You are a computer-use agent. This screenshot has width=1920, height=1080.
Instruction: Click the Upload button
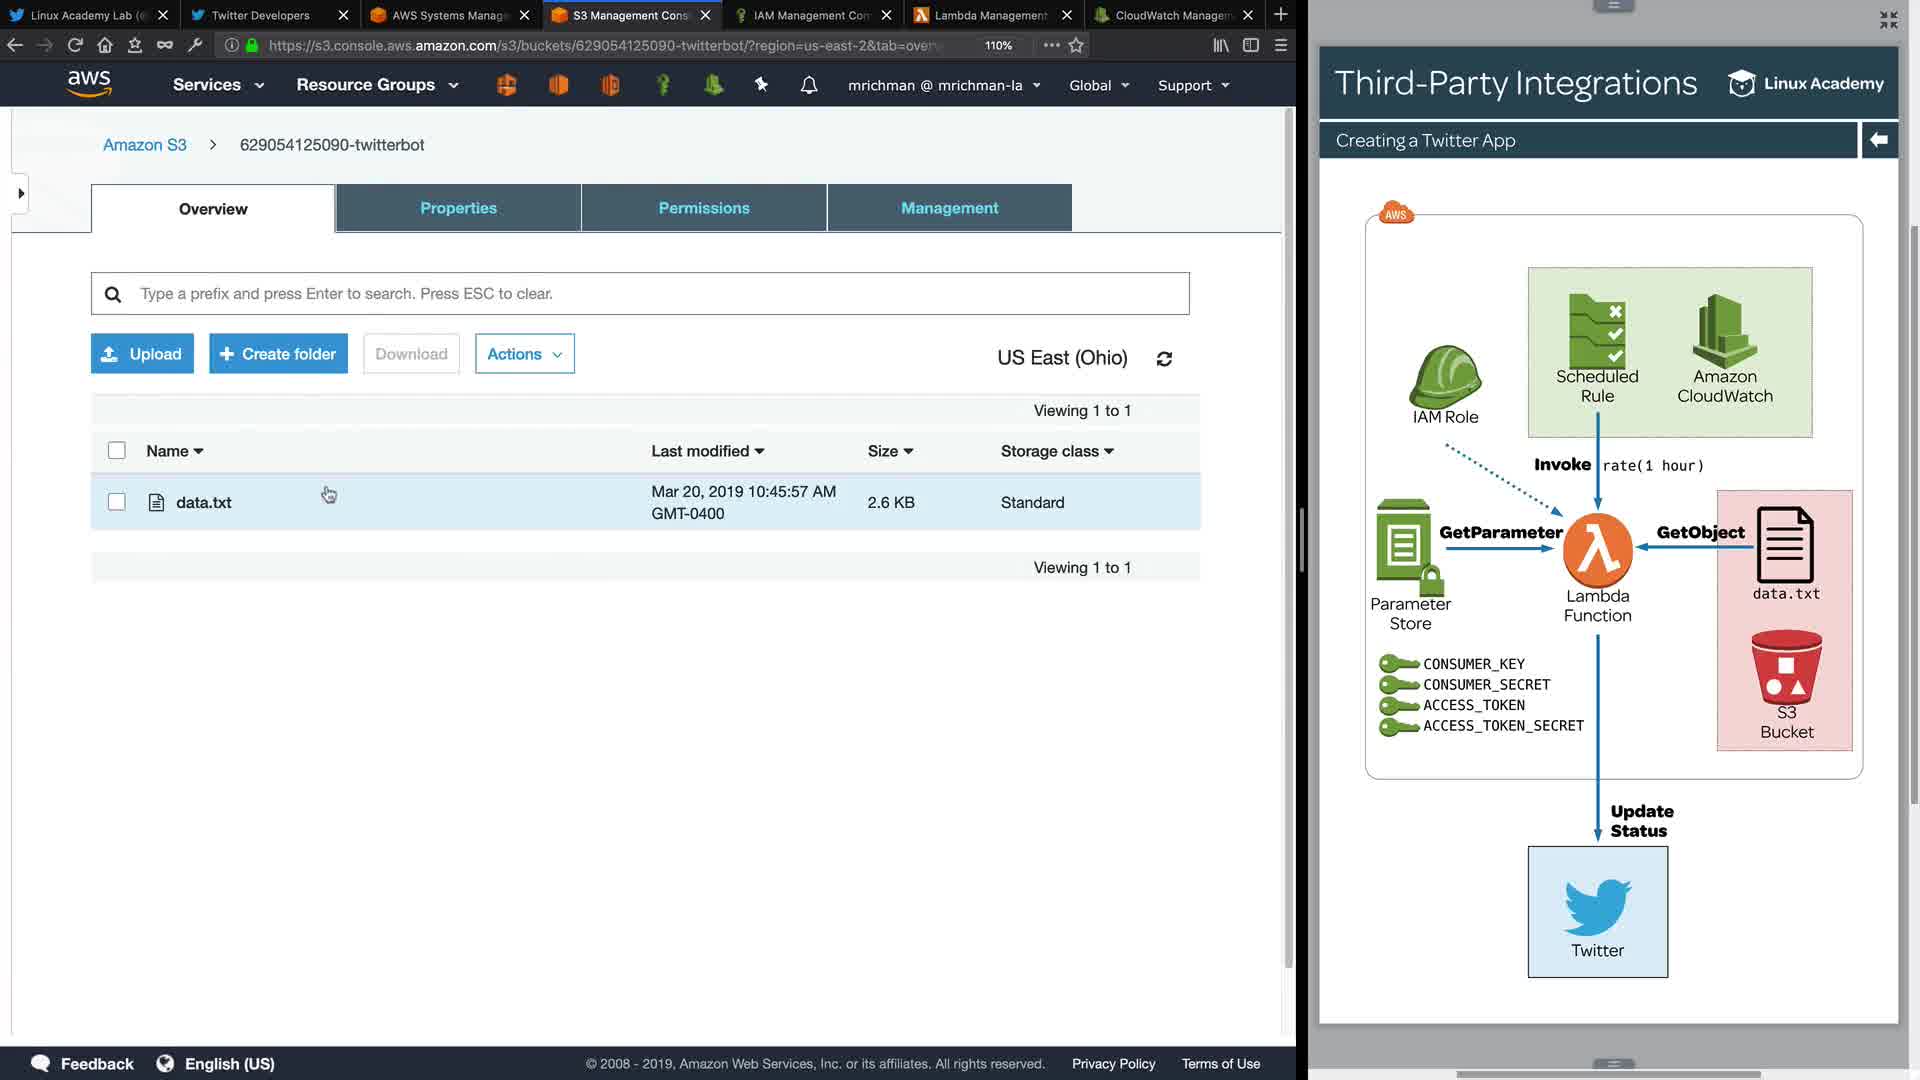pyautogui.click(x=142, y=354)
